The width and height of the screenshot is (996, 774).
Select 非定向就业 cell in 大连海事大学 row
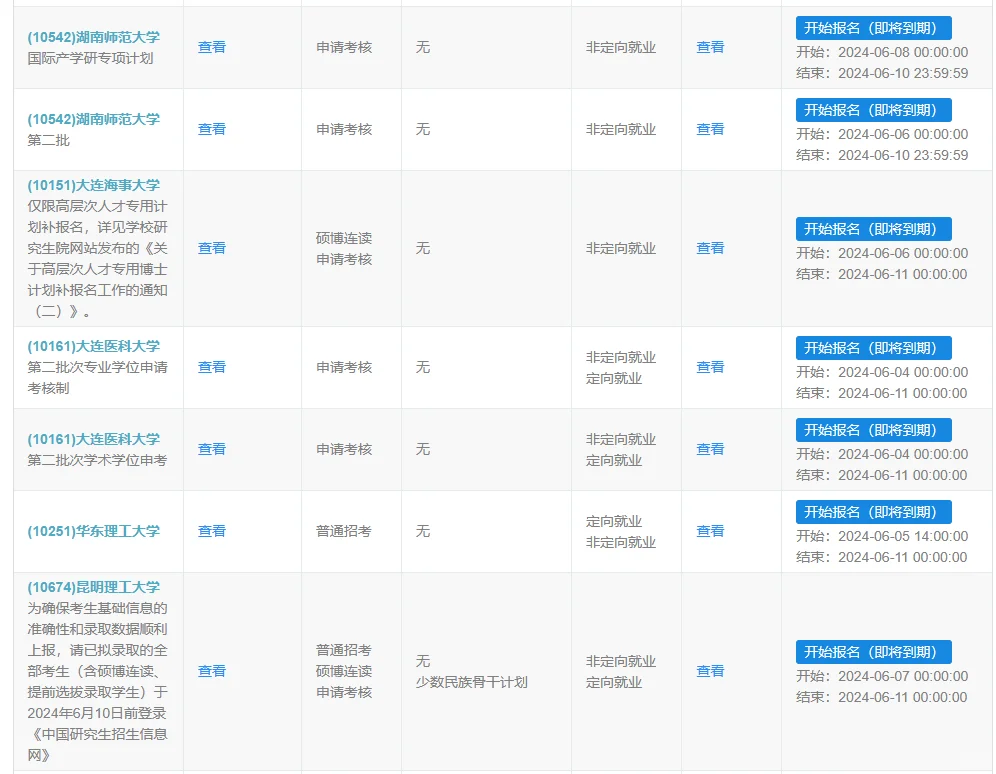[x=621, y=248]
